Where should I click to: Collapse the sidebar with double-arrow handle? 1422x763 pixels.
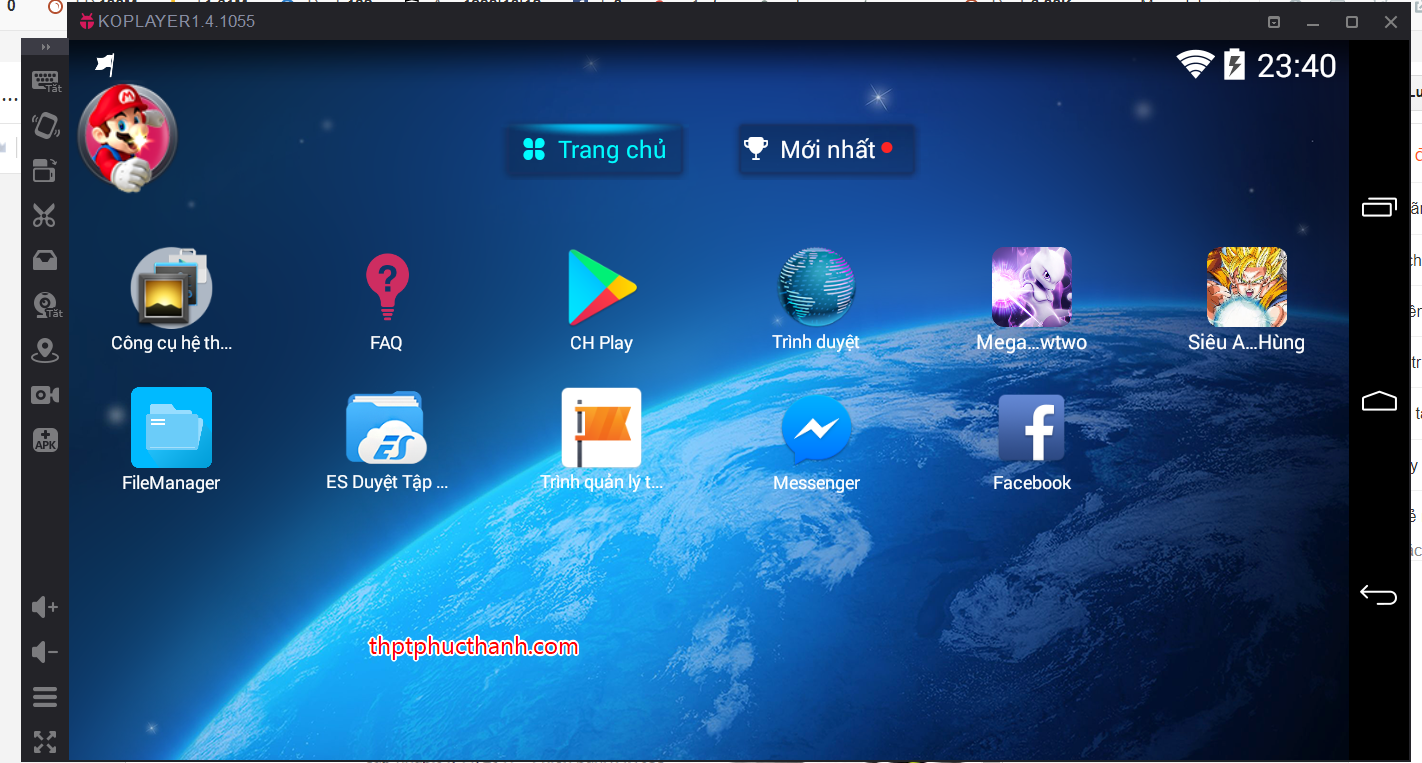tap(45, 48)
